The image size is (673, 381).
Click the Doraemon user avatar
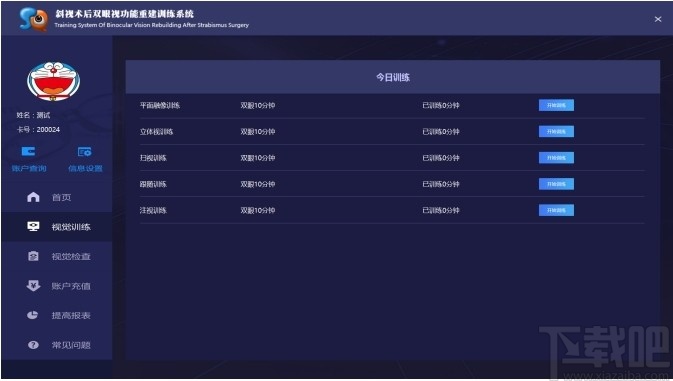53,81
